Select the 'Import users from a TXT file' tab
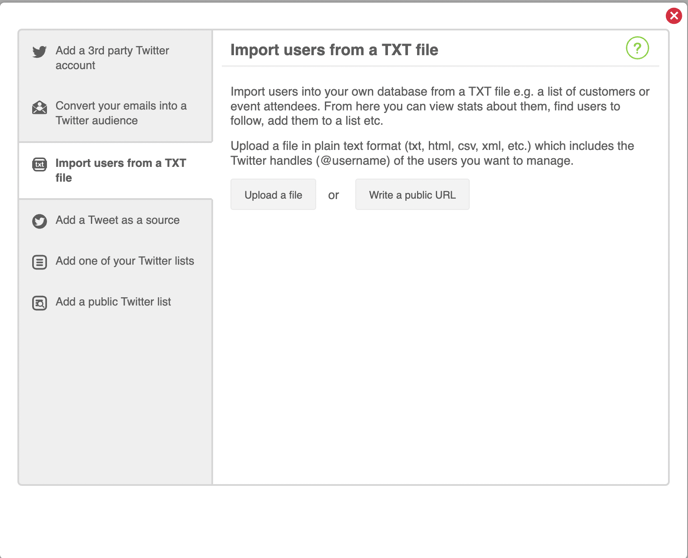This screenshot has width=688, height=558. pyautogui.click(x=115, y=170)
